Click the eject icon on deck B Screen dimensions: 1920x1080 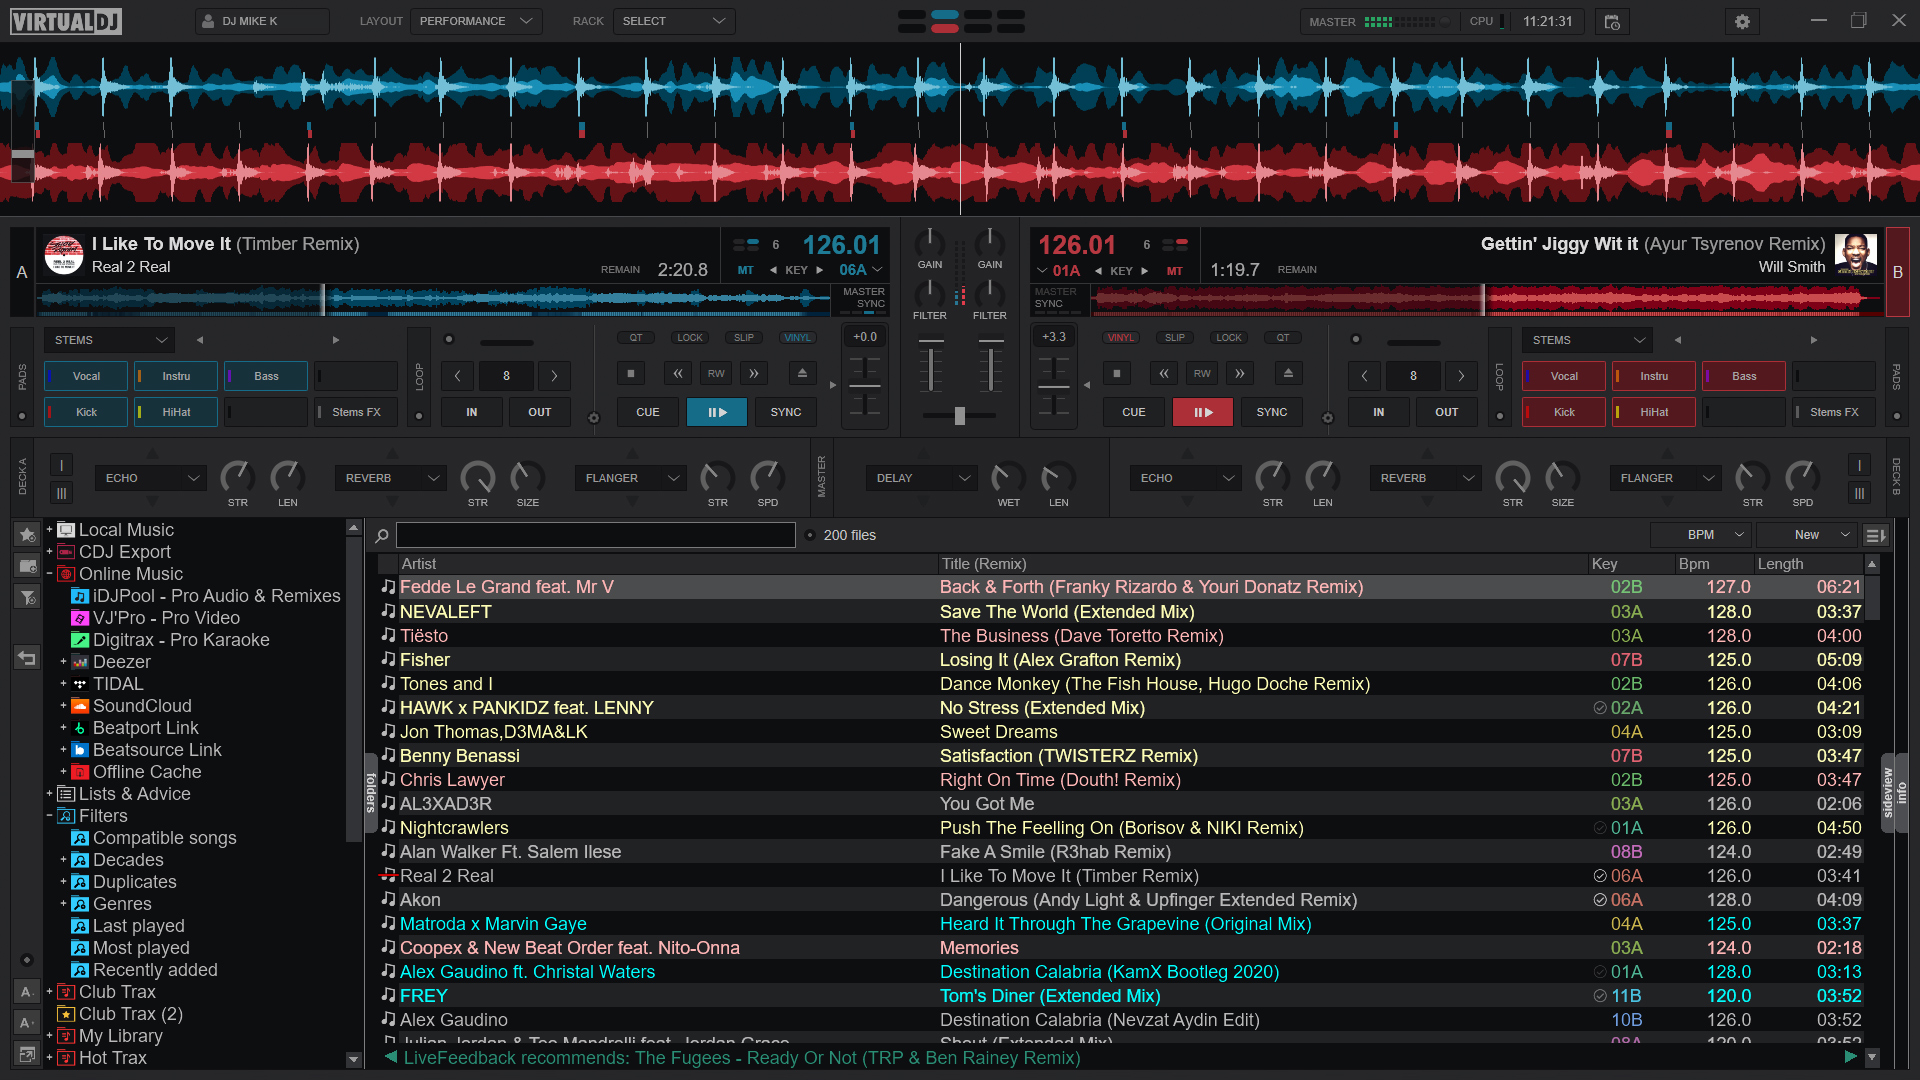1288,373
